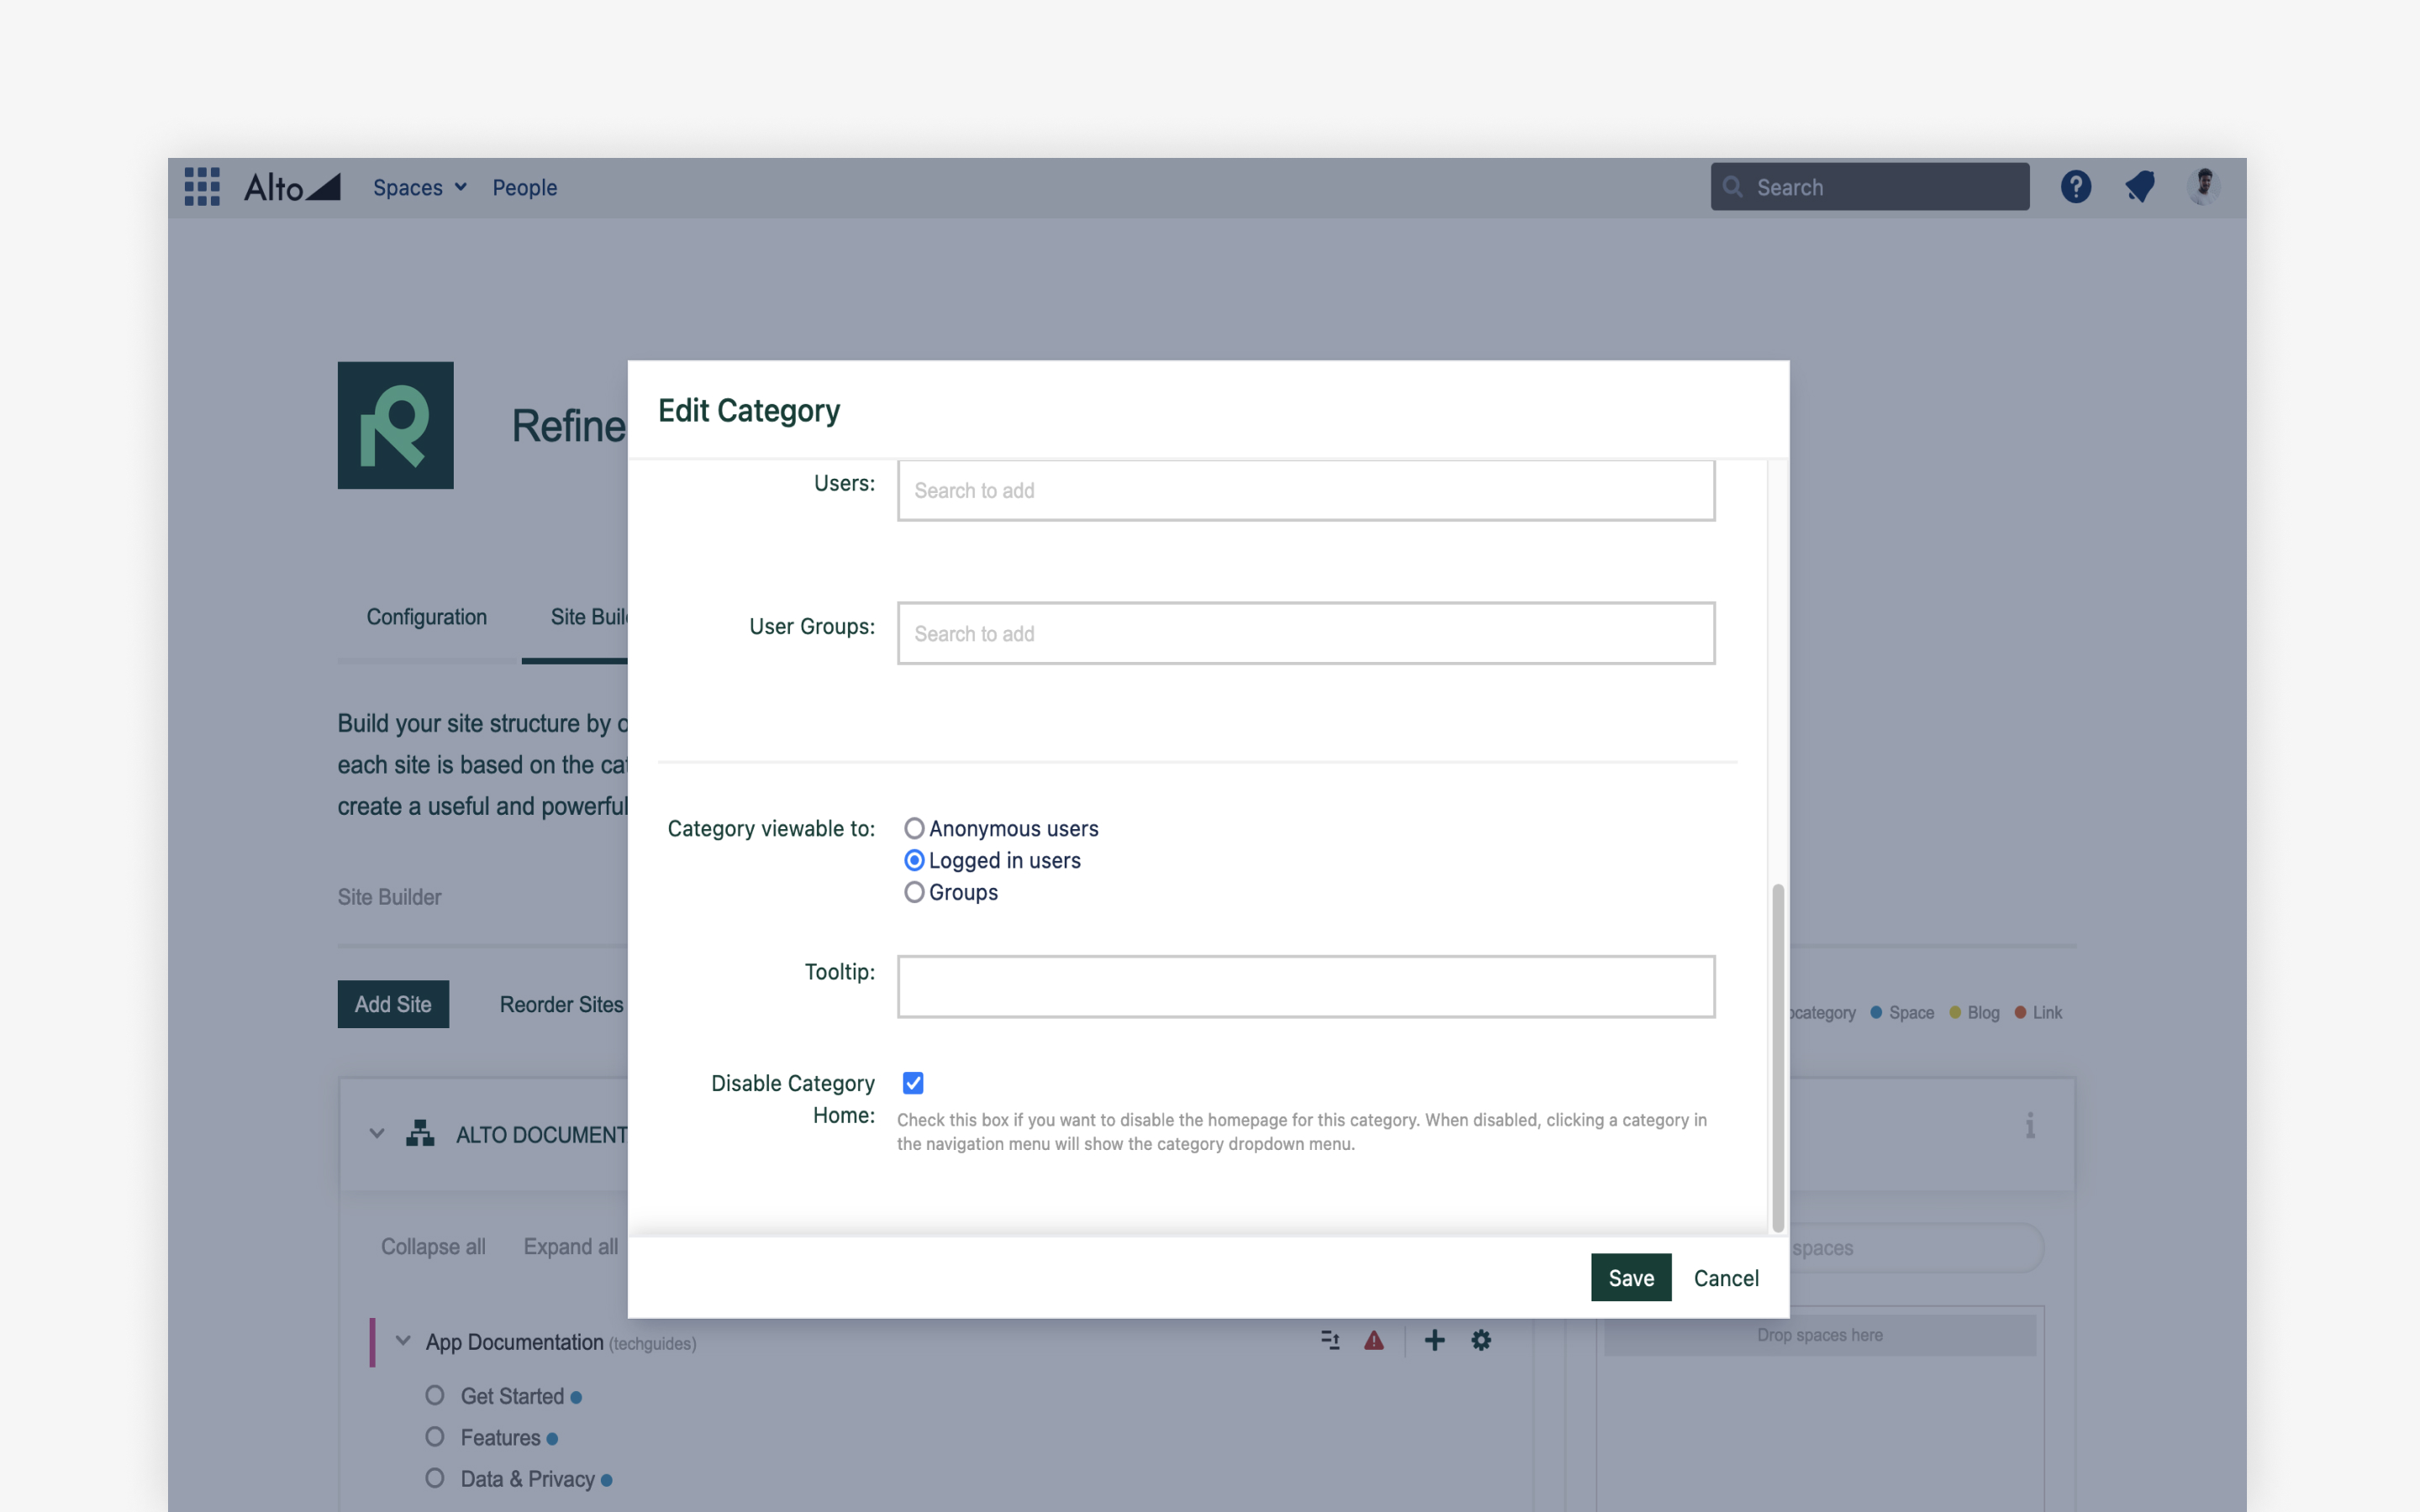The height and width of the screenshot is (1512, 2420).
Task: Open the help question mark icon
Action: point(2076,186)
